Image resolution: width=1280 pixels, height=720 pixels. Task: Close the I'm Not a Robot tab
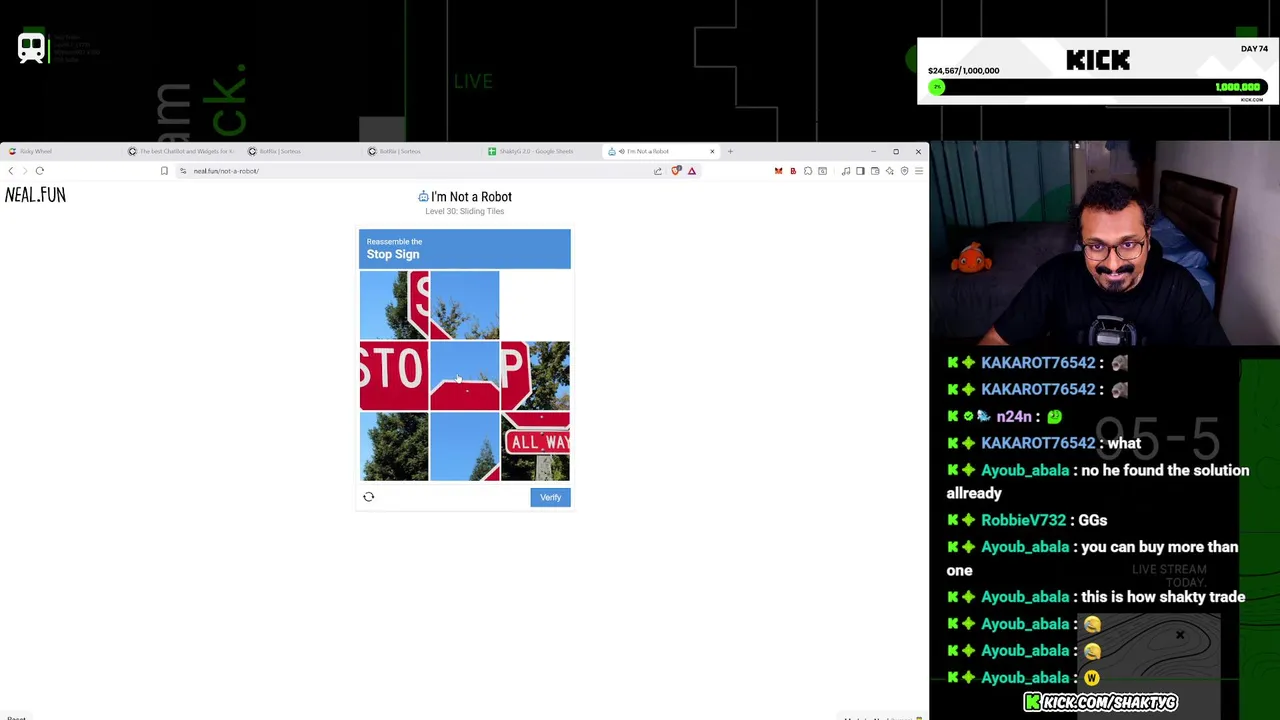point(712,151)
